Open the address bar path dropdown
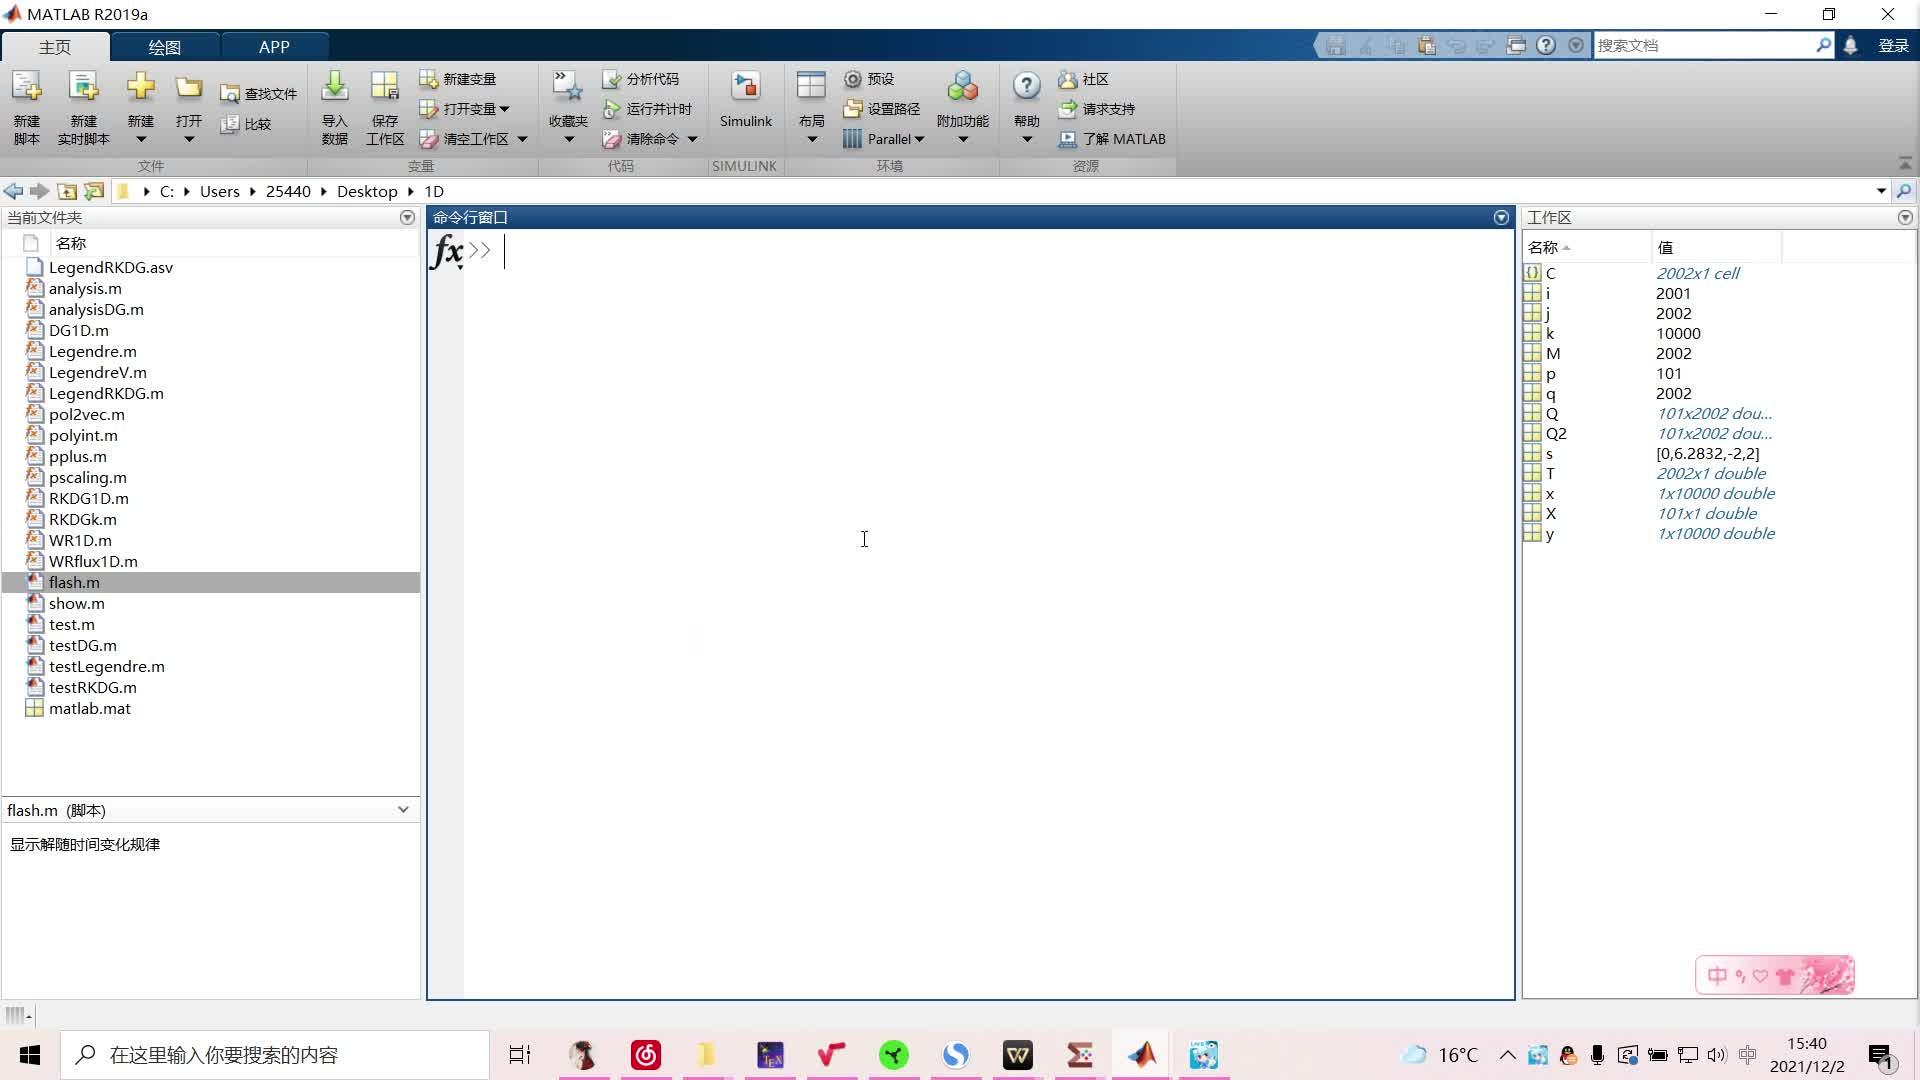The image size is (1920, 1080). click(1881, 191)
